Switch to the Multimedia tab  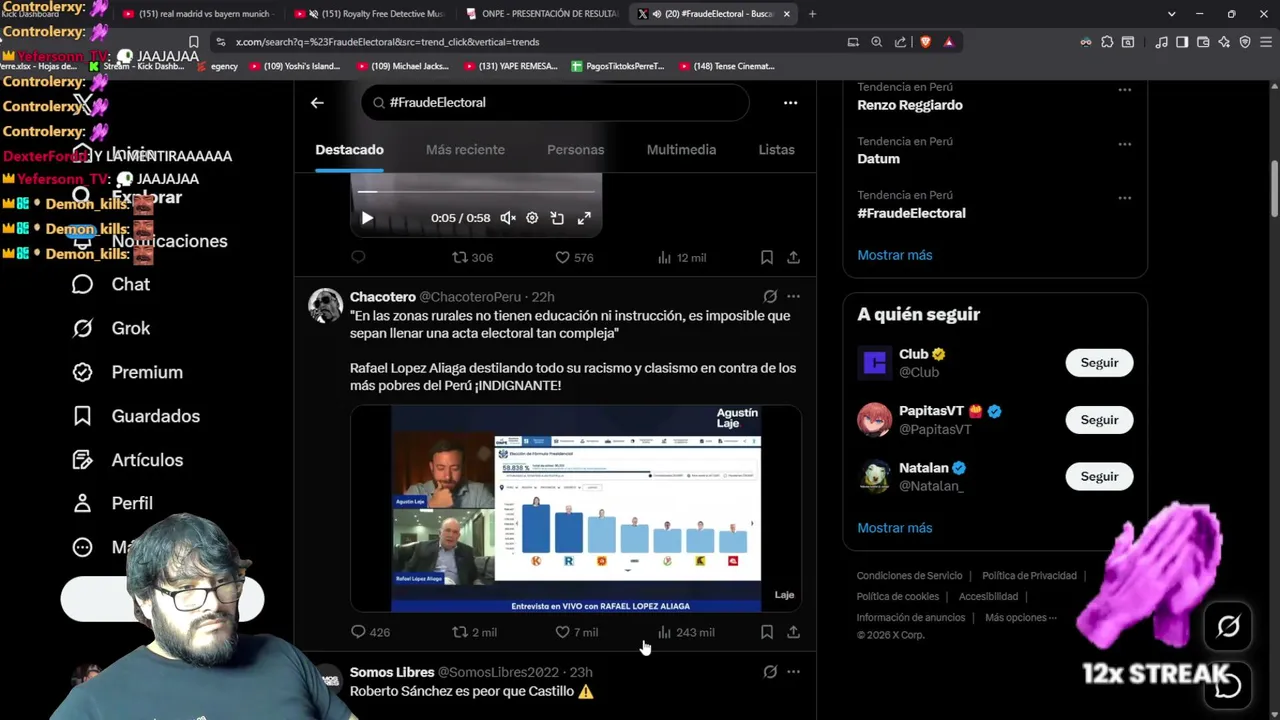(x=681, y=150)
